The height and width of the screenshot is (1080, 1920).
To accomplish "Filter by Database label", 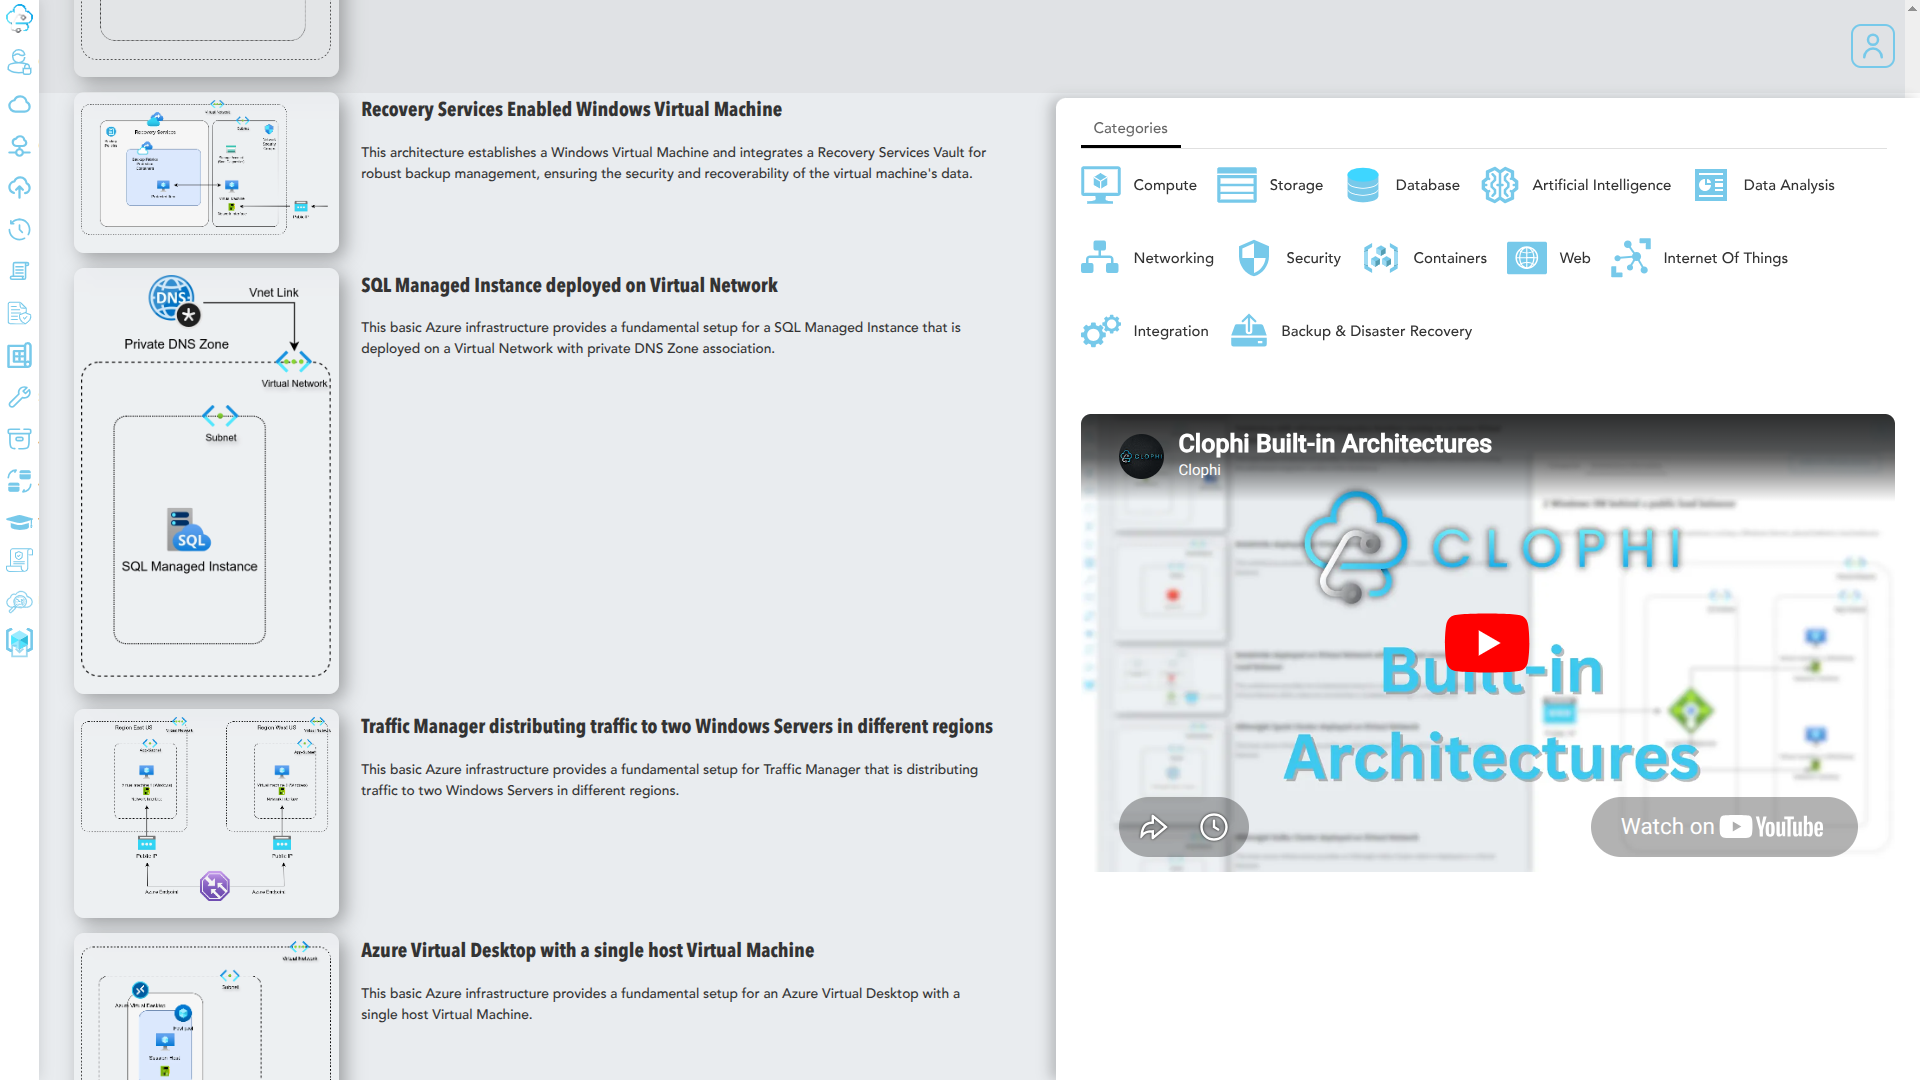I will pos(1427,185).
